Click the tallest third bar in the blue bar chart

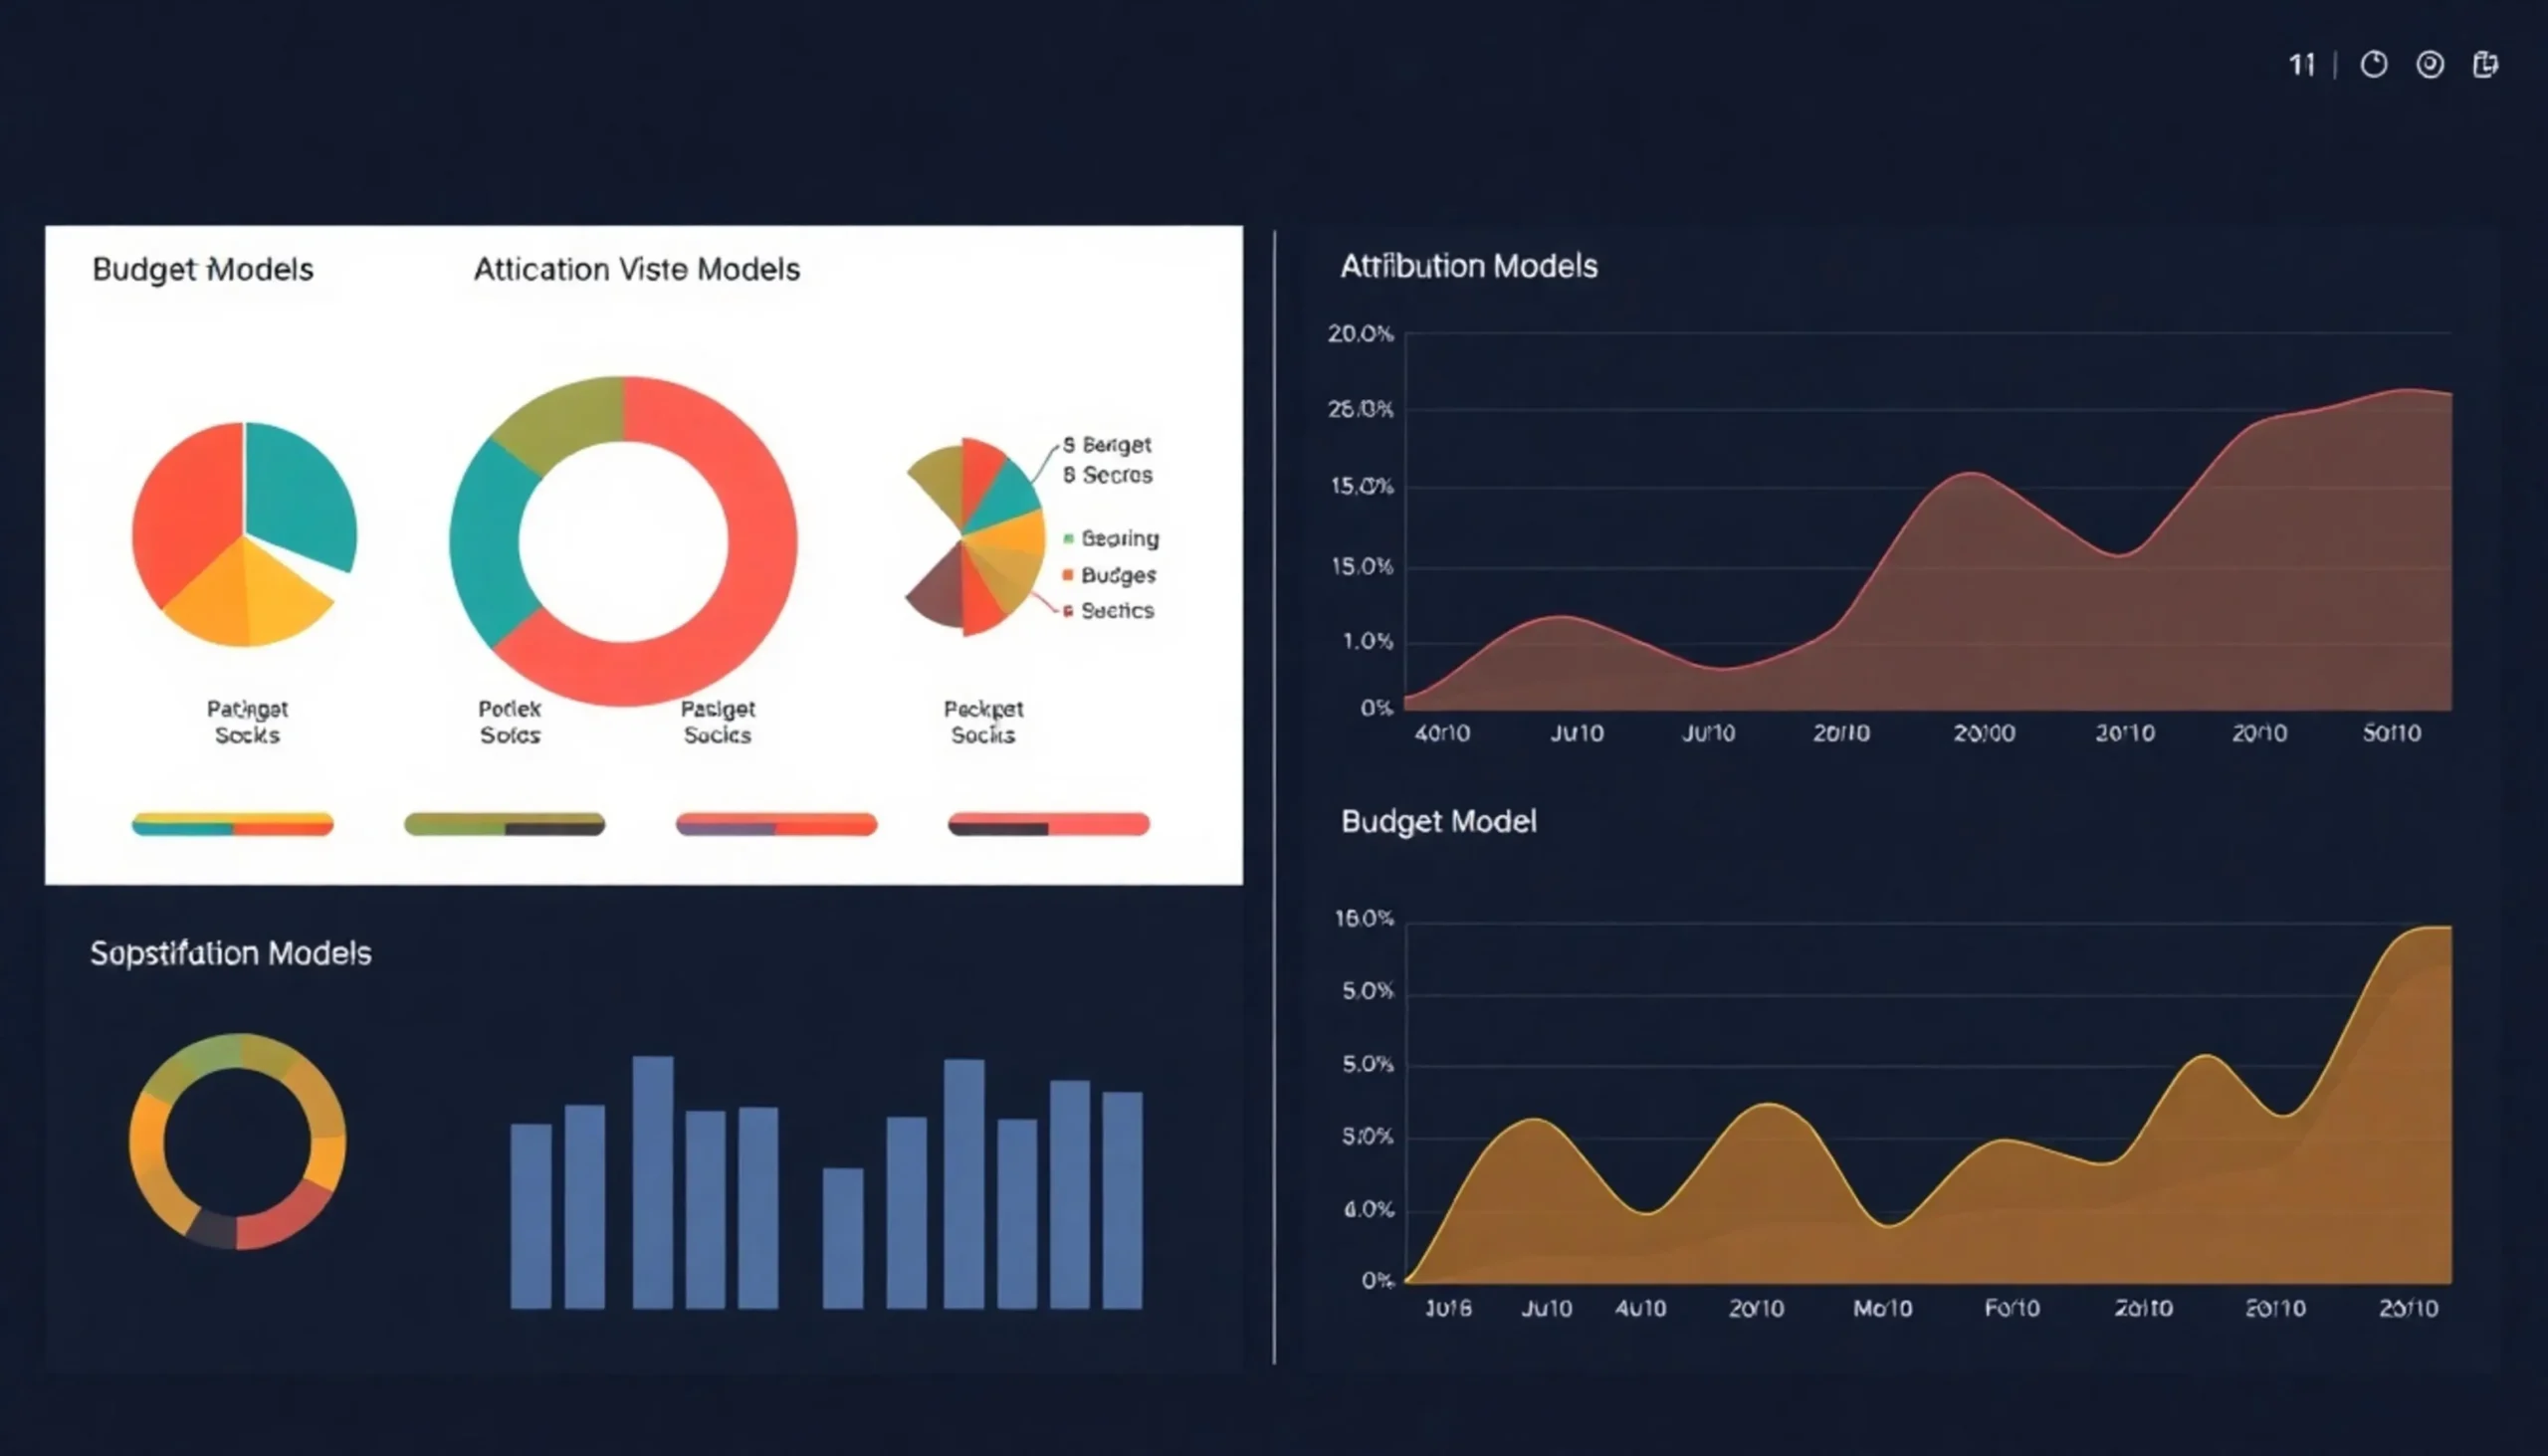click(653, 1180)
